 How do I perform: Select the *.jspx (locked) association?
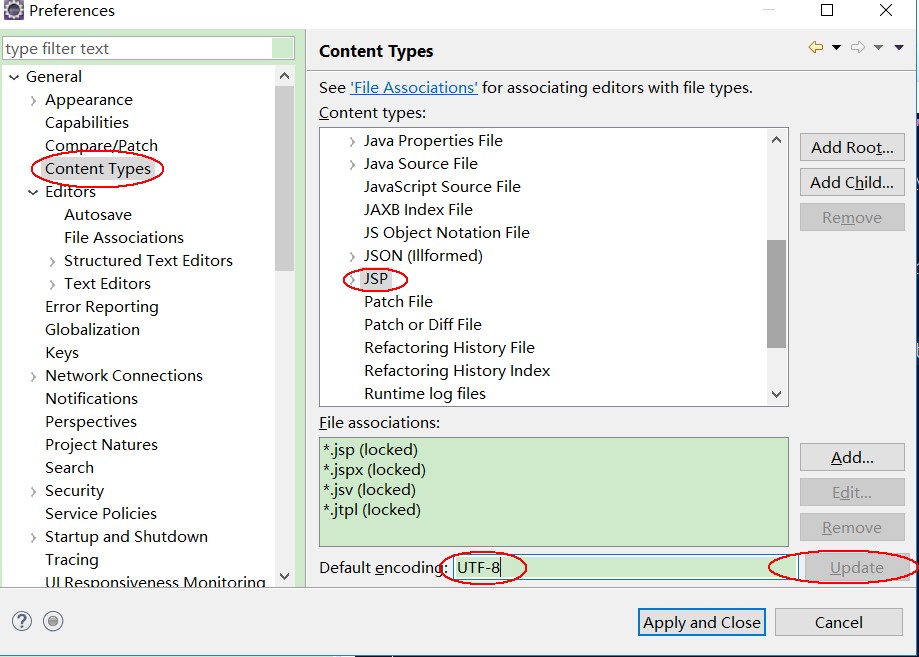tap(375, 469)
